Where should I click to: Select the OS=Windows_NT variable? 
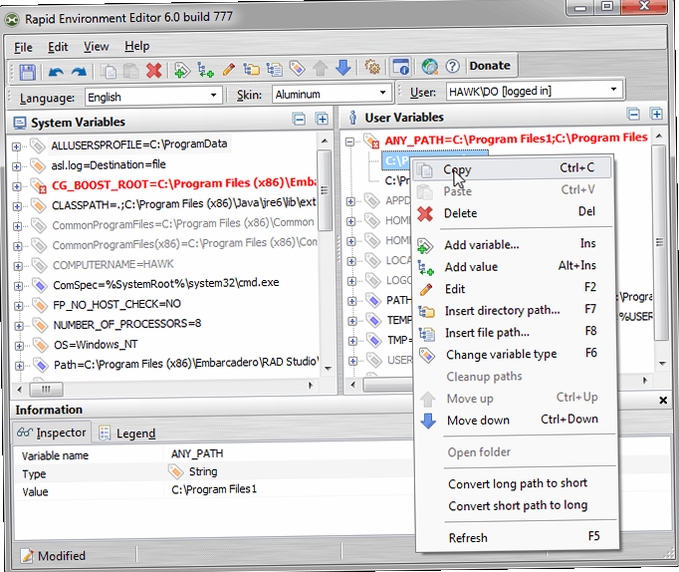pyautogui.click(x=95, y=345)
